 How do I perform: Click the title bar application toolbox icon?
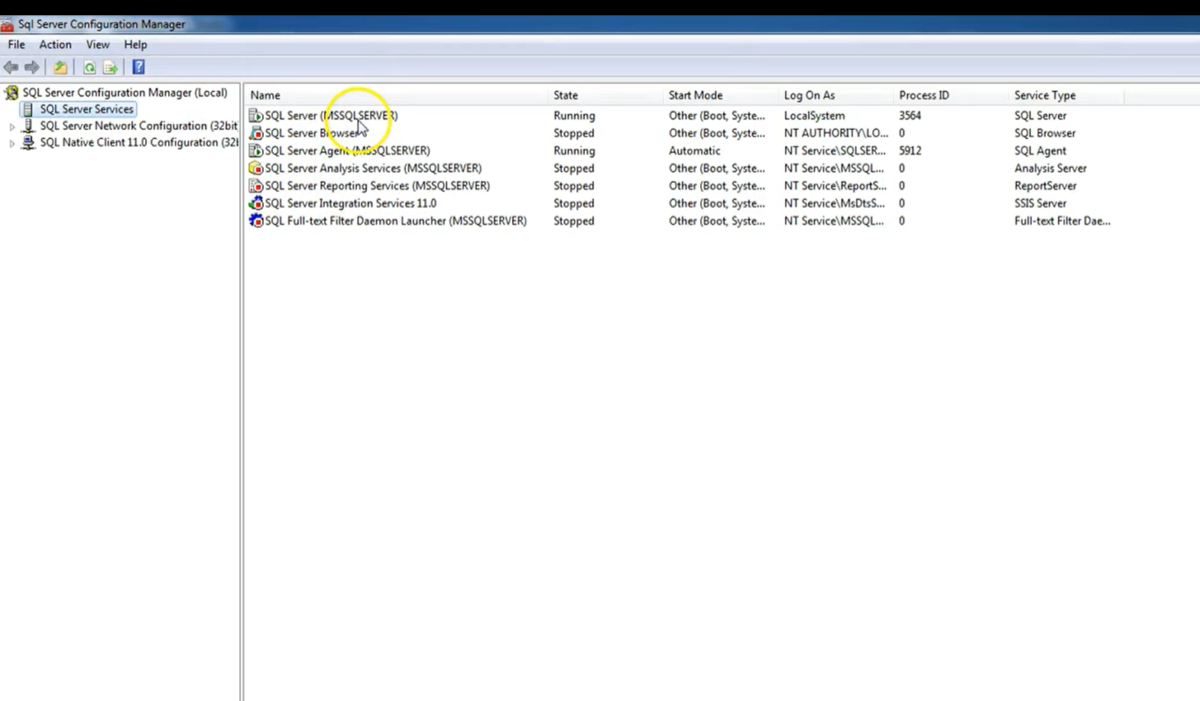8,24
